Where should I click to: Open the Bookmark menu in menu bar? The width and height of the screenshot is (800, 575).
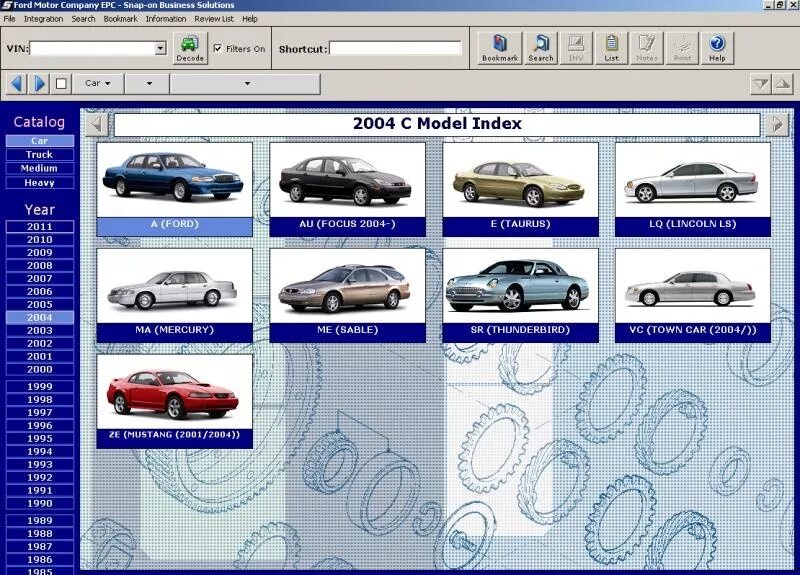120,19
